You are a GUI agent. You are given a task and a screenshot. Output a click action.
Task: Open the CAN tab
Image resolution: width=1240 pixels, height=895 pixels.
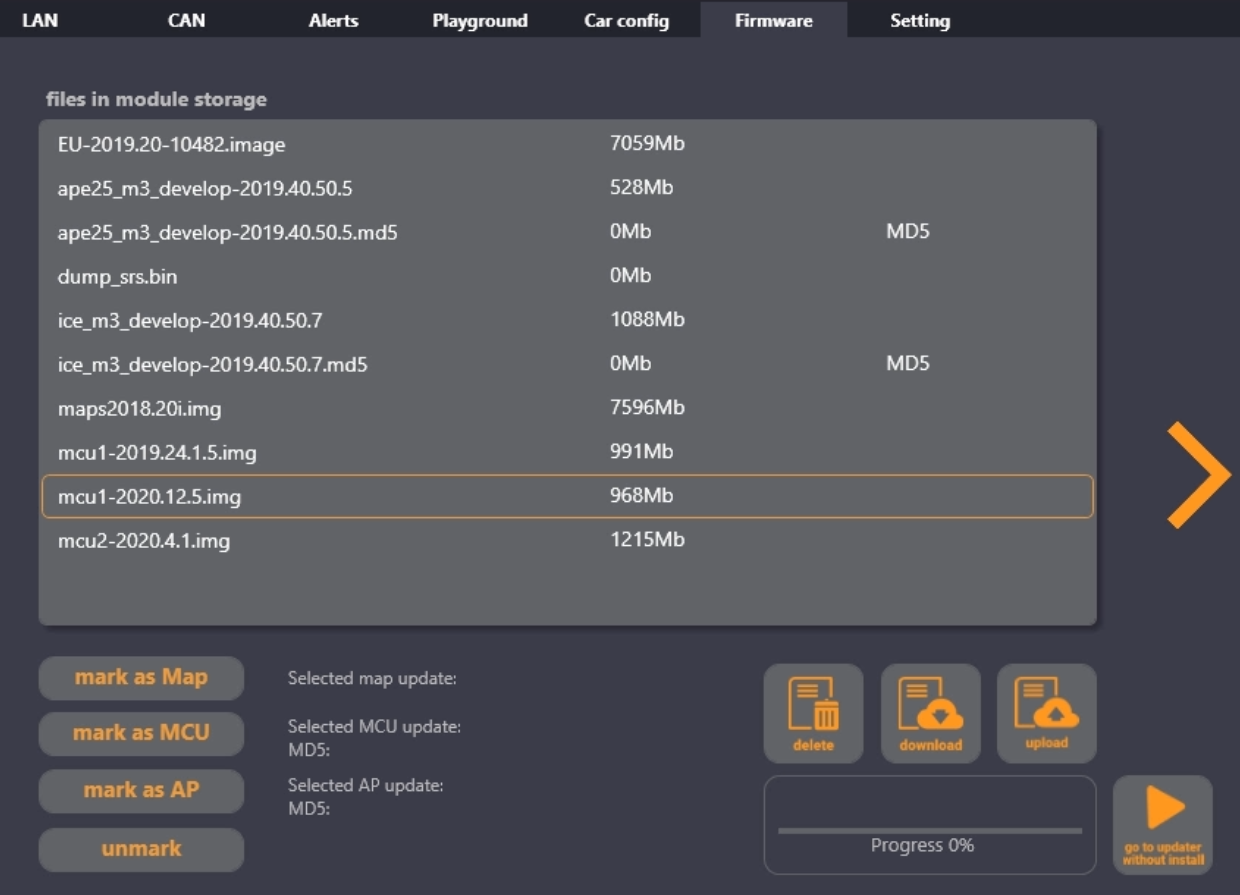coord(186,20)
